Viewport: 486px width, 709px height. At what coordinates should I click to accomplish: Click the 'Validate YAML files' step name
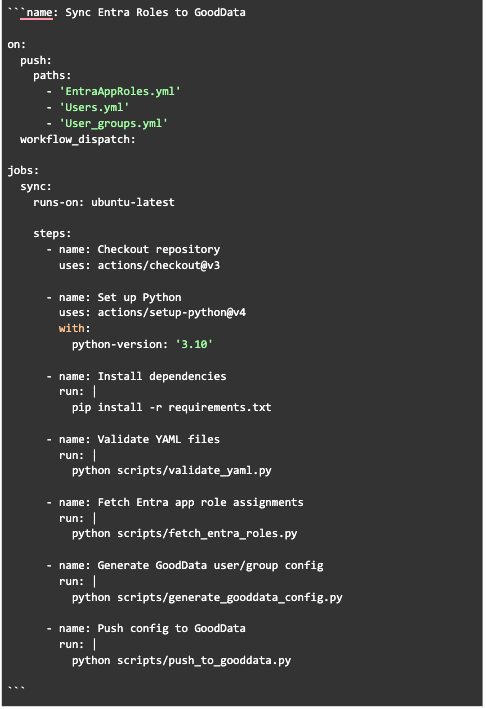159,439
